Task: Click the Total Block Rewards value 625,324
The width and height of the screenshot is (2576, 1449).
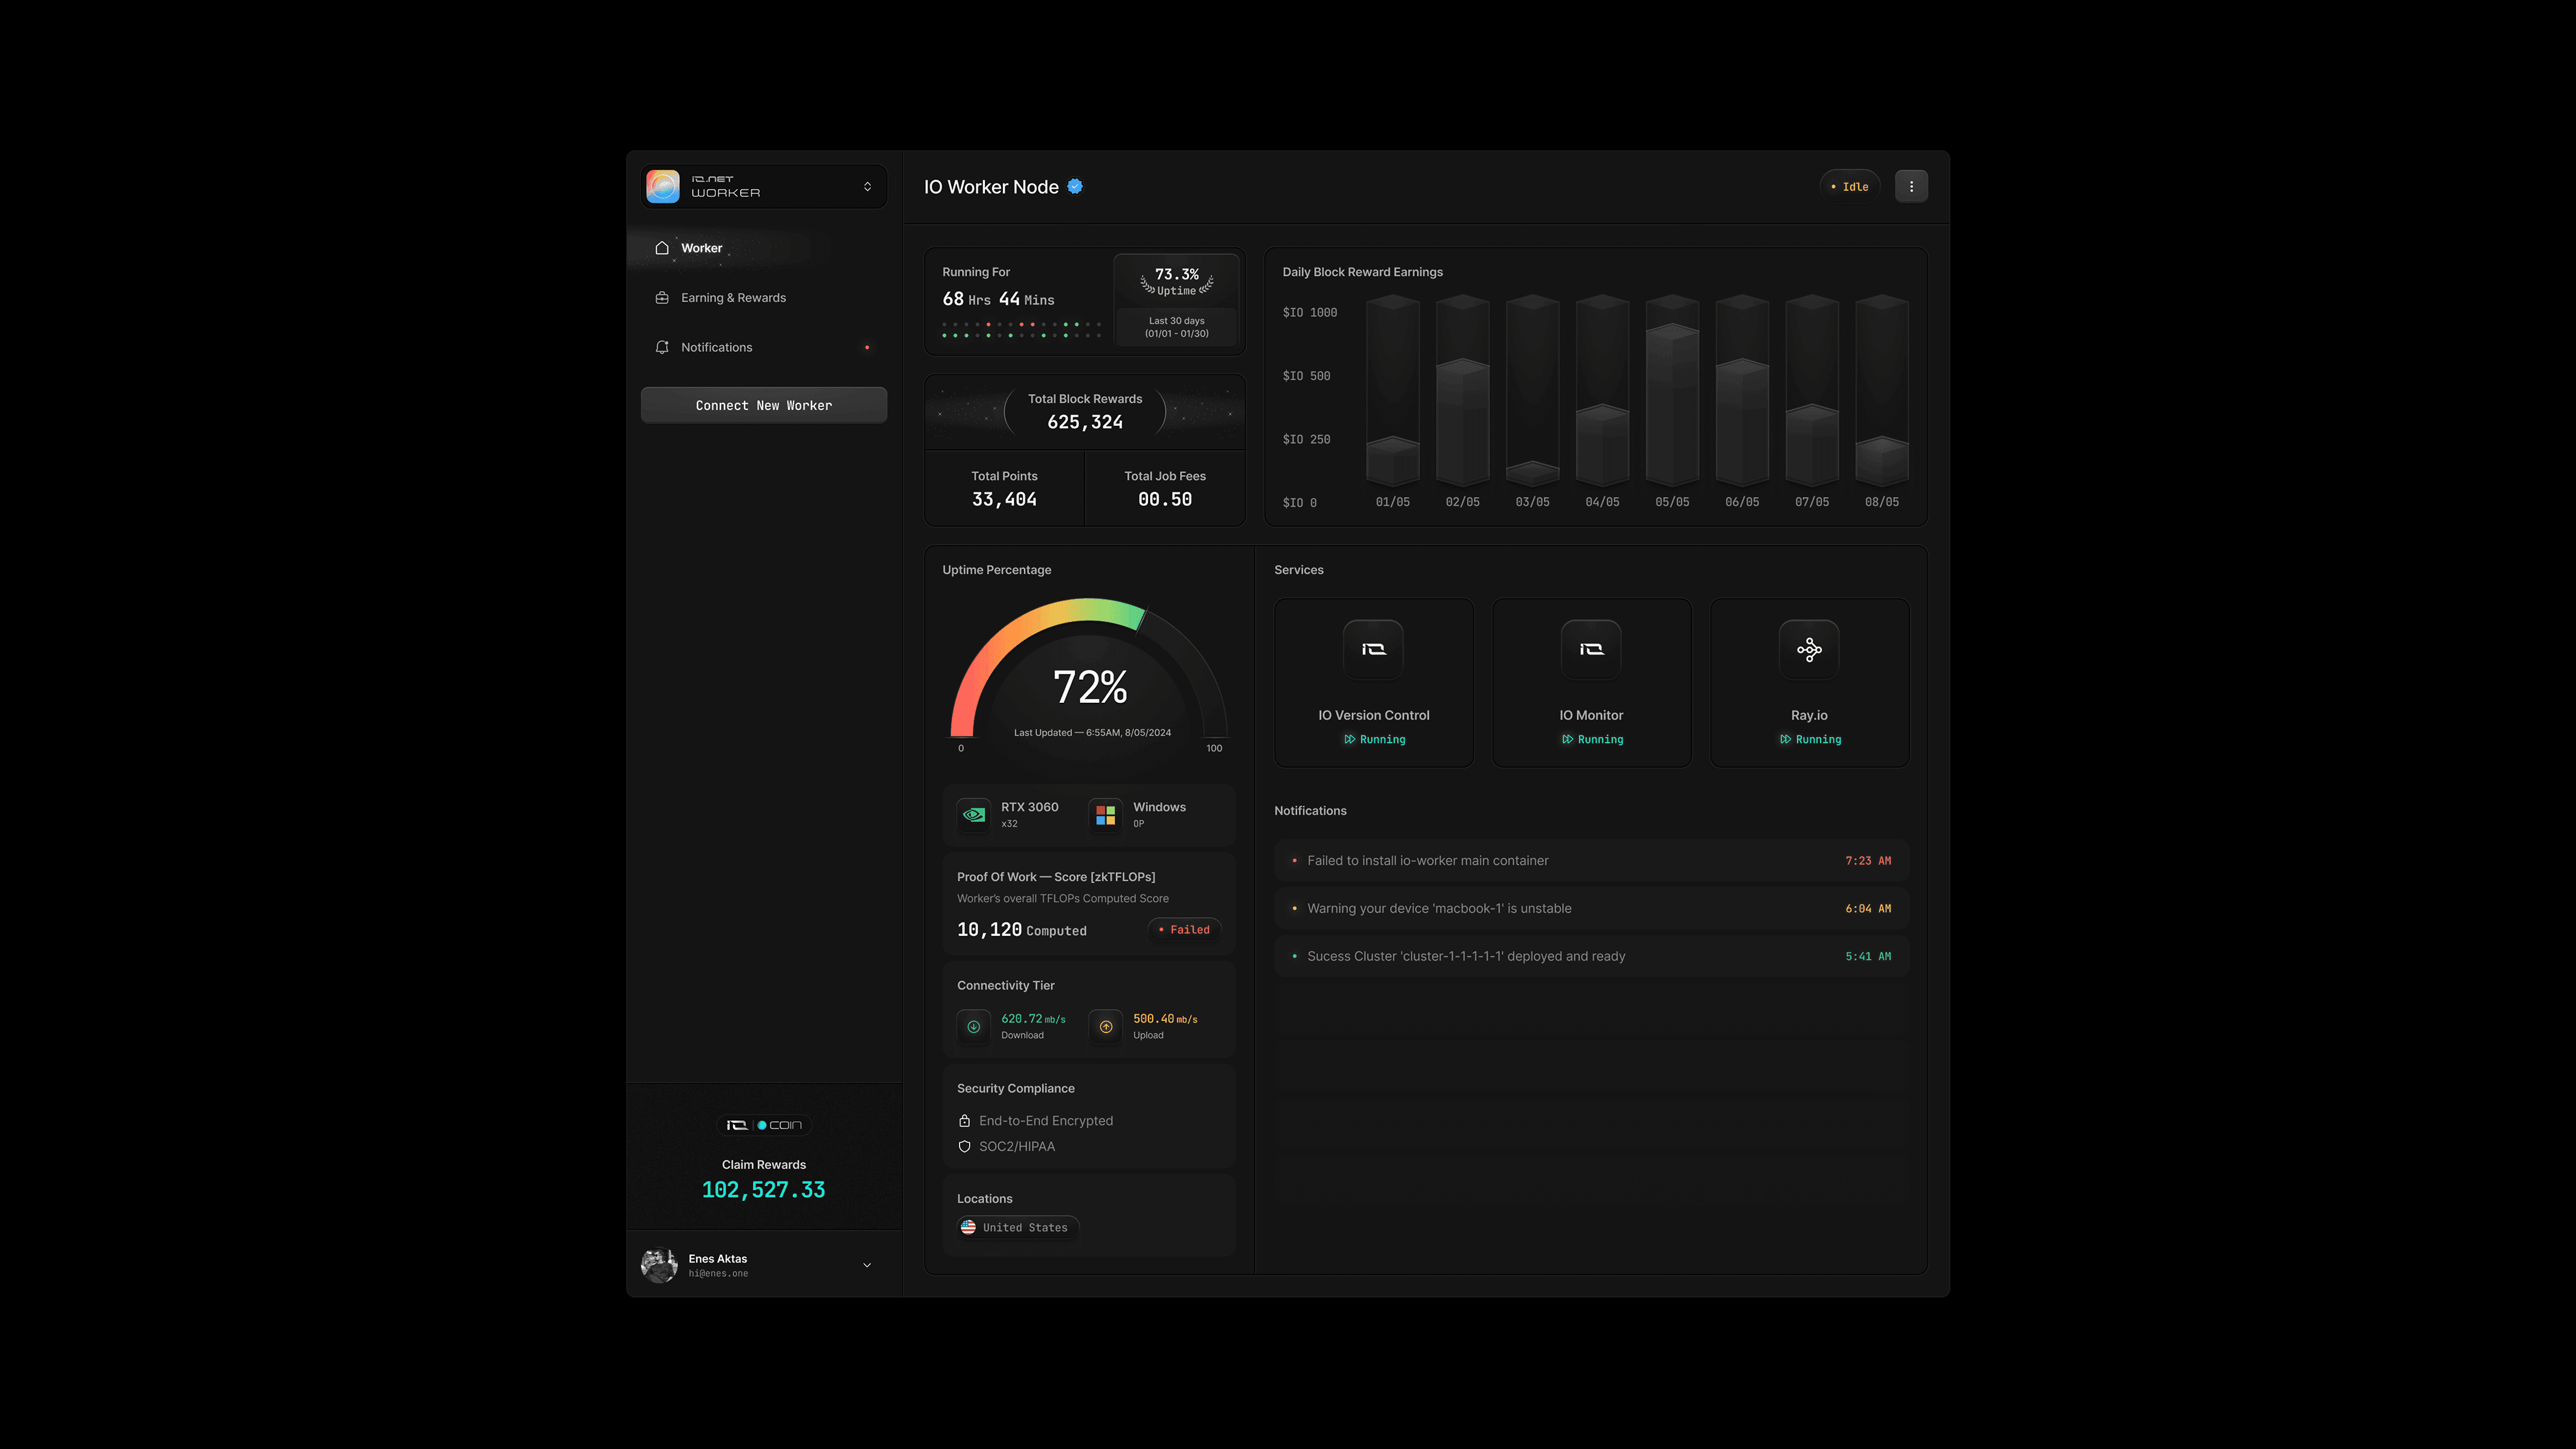Action: tap(1085, 422)
